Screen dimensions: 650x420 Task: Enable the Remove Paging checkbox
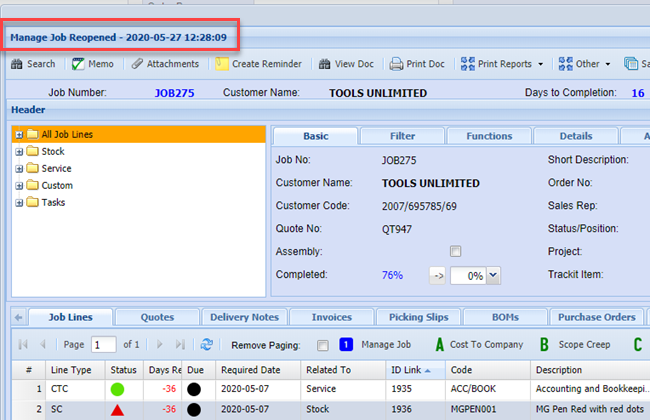click(x=321, y=345)
